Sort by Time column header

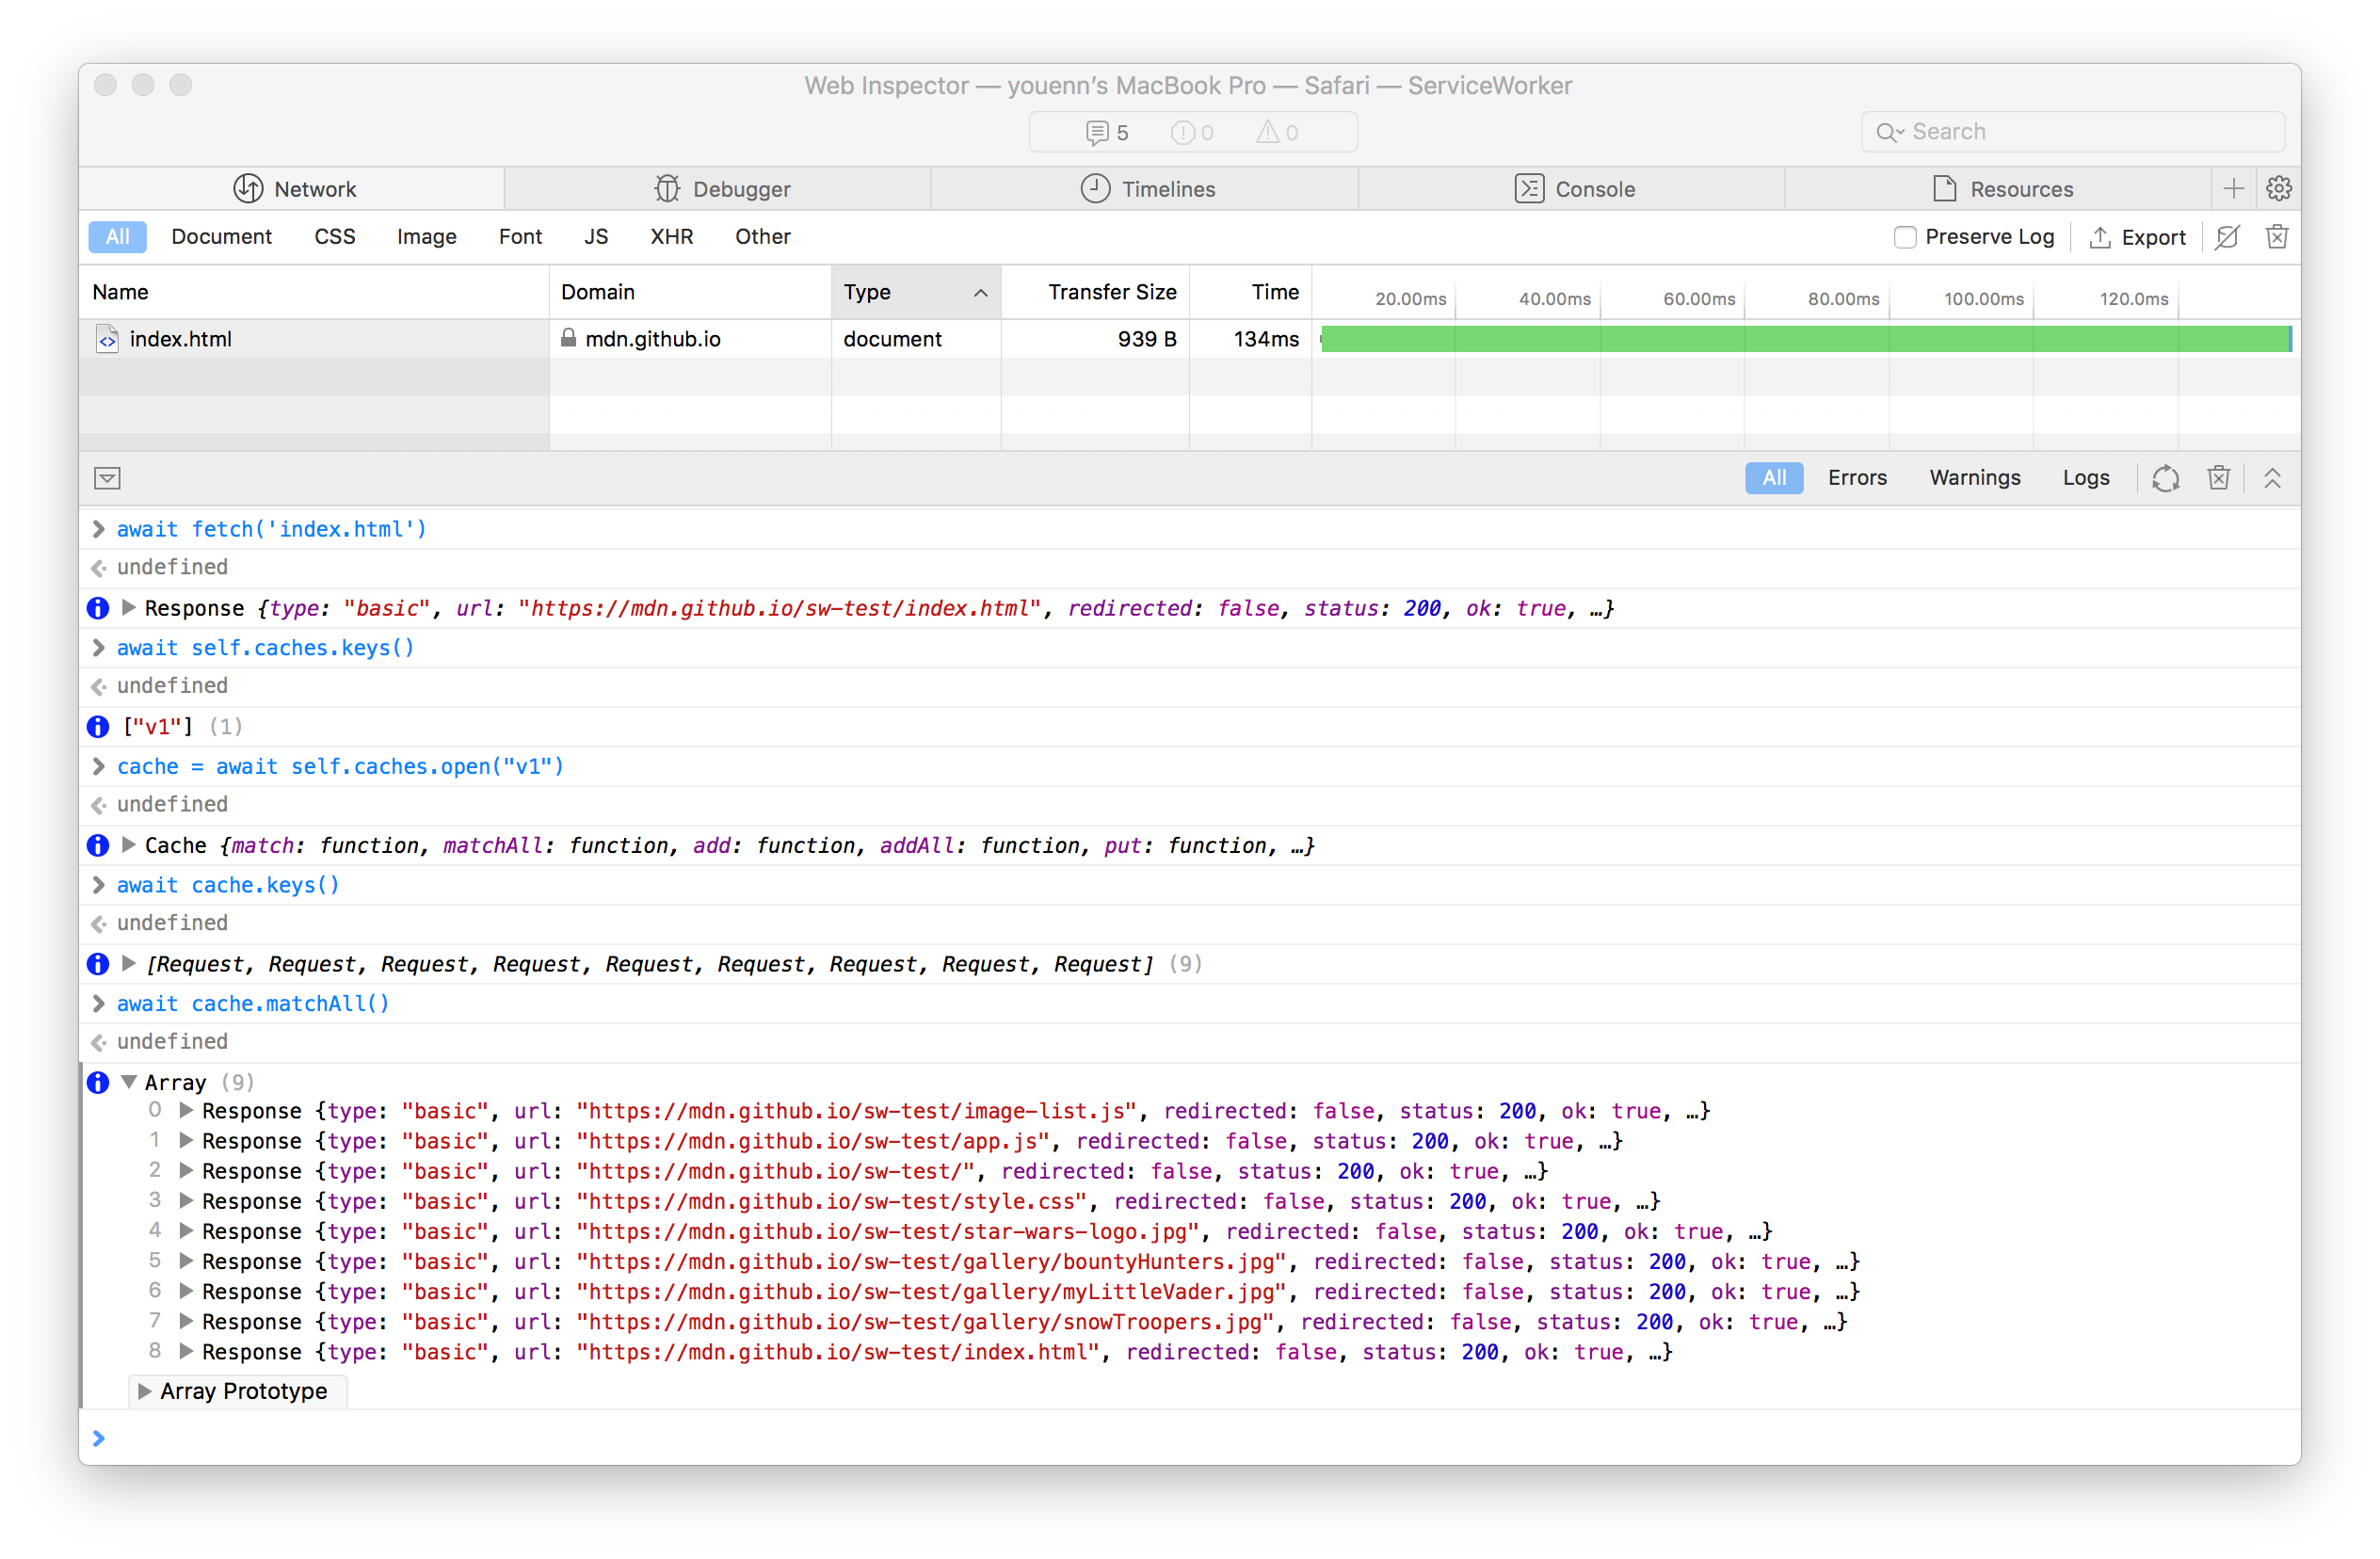[1251, 292]
